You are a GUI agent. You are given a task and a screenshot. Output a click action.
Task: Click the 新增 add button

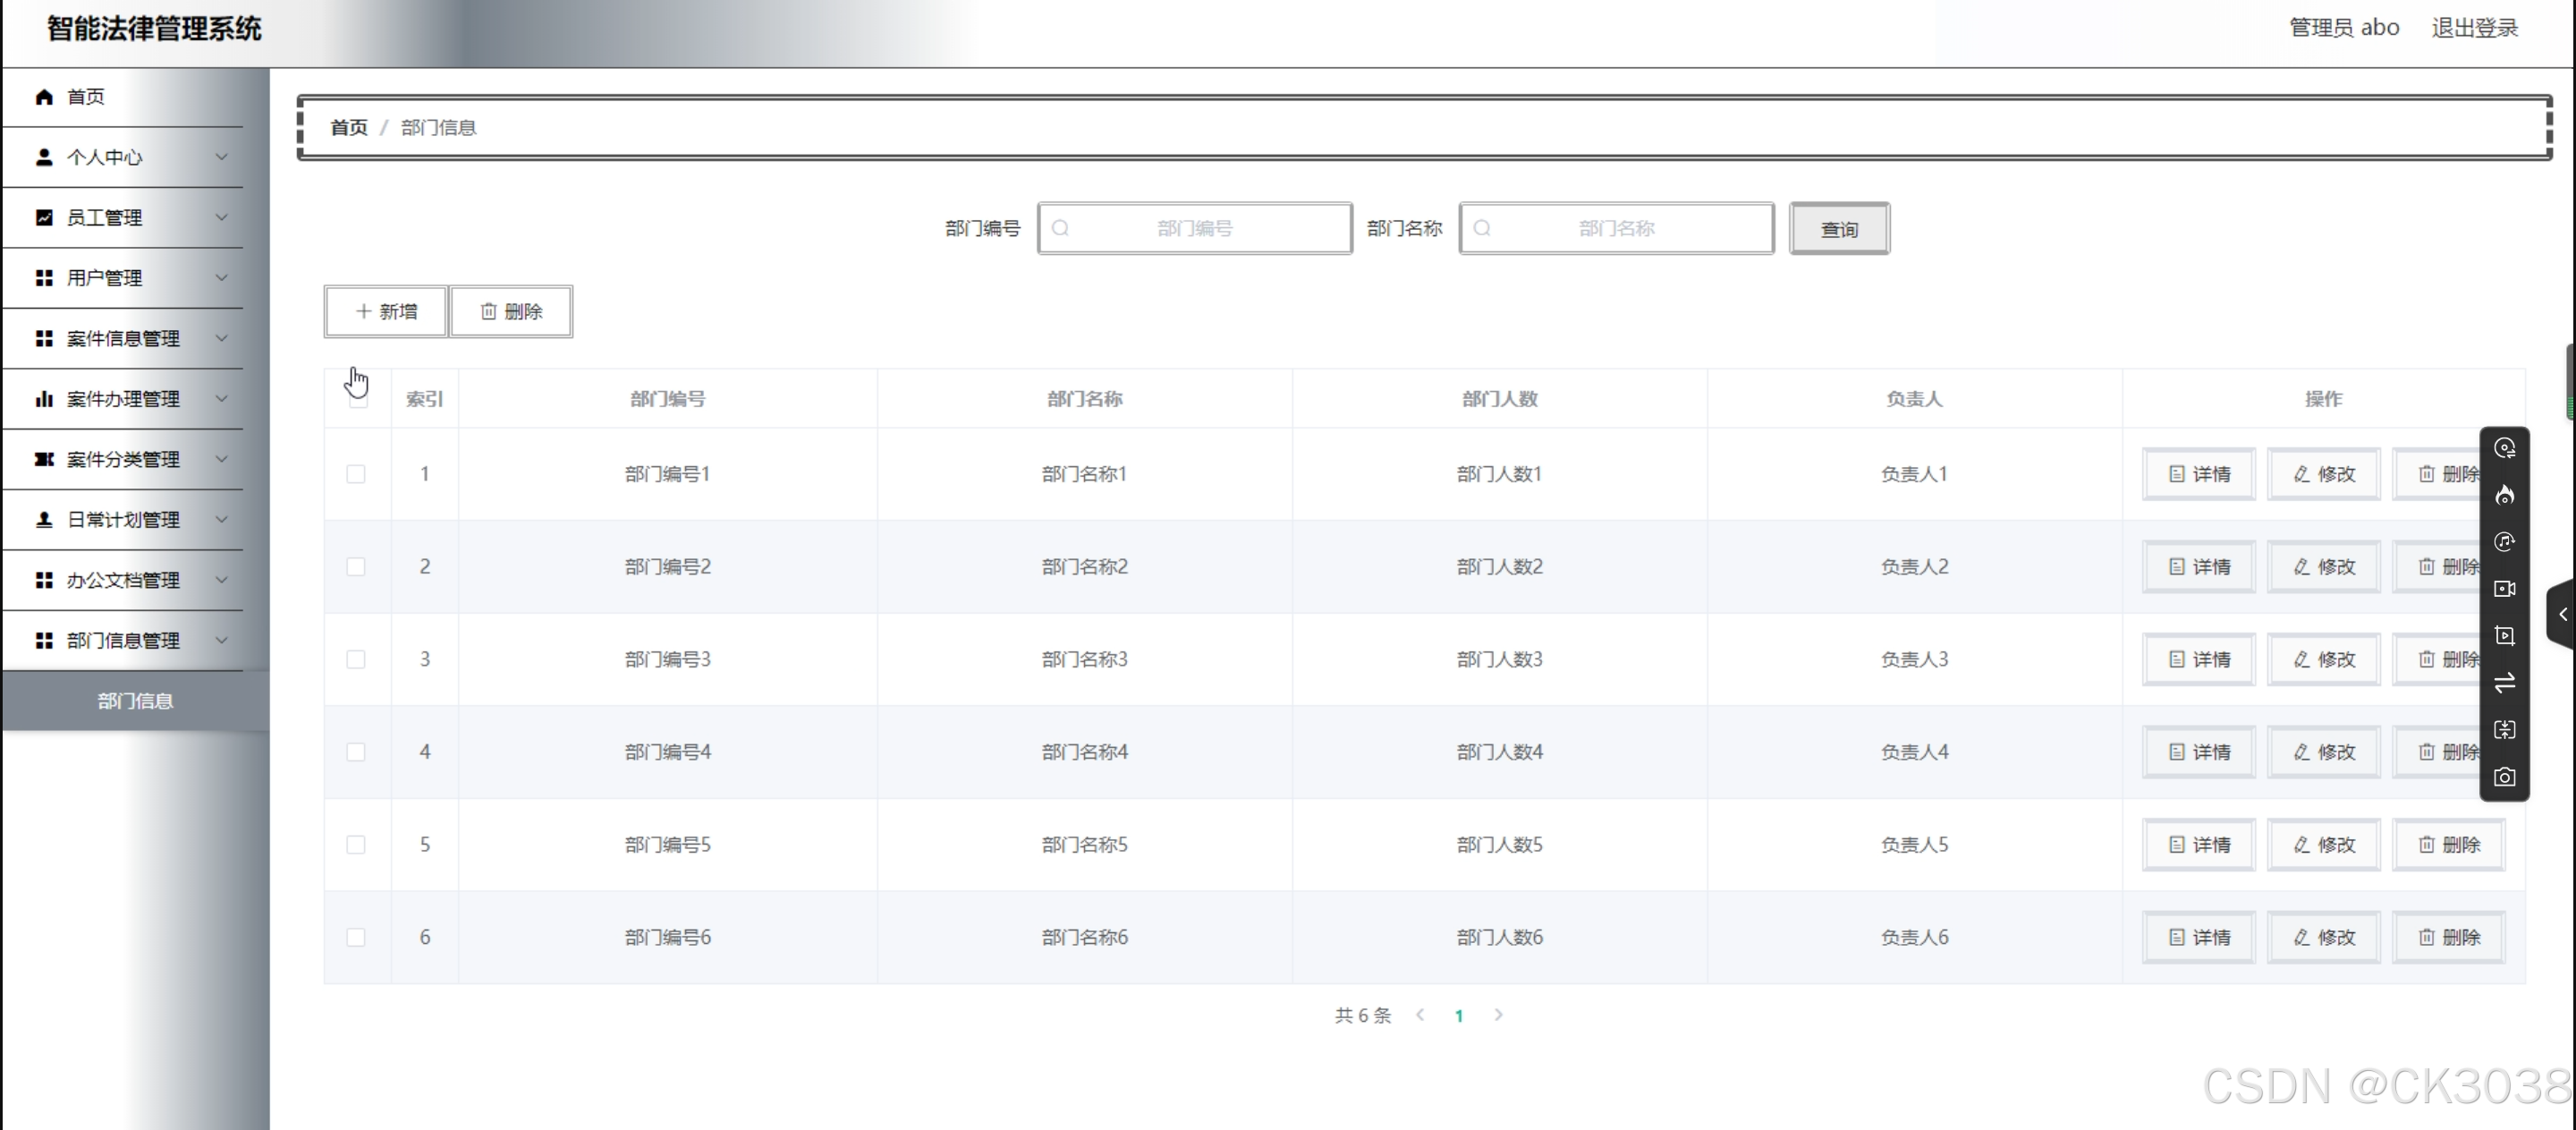click(x=385, y=312)
